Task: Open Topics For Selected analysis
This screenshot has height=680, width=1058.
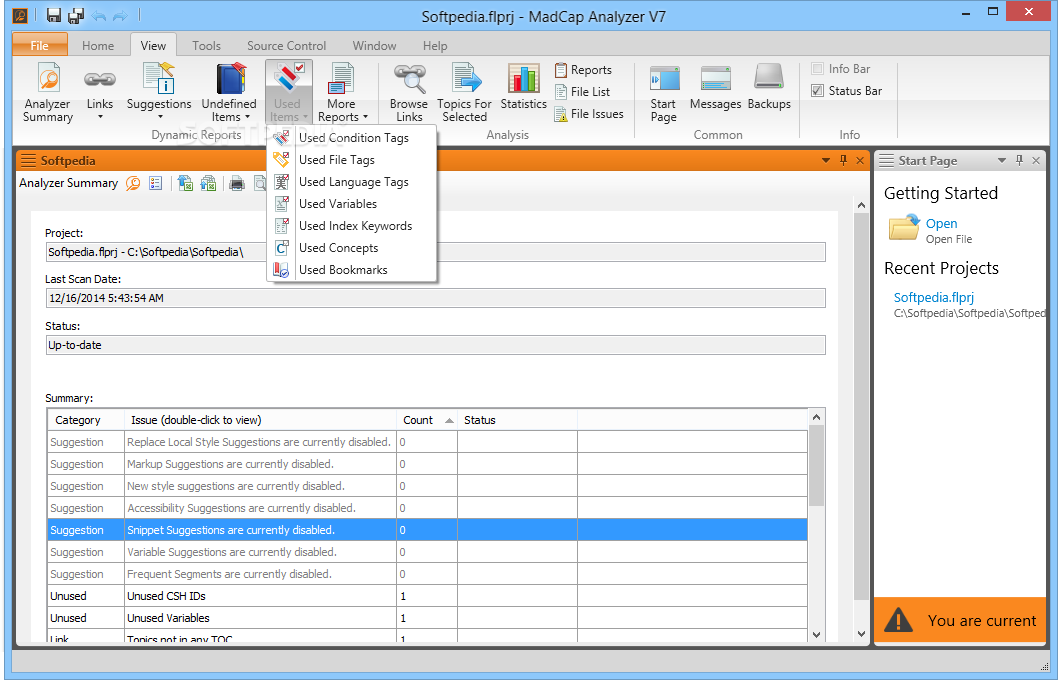Action: coord(464,92)
